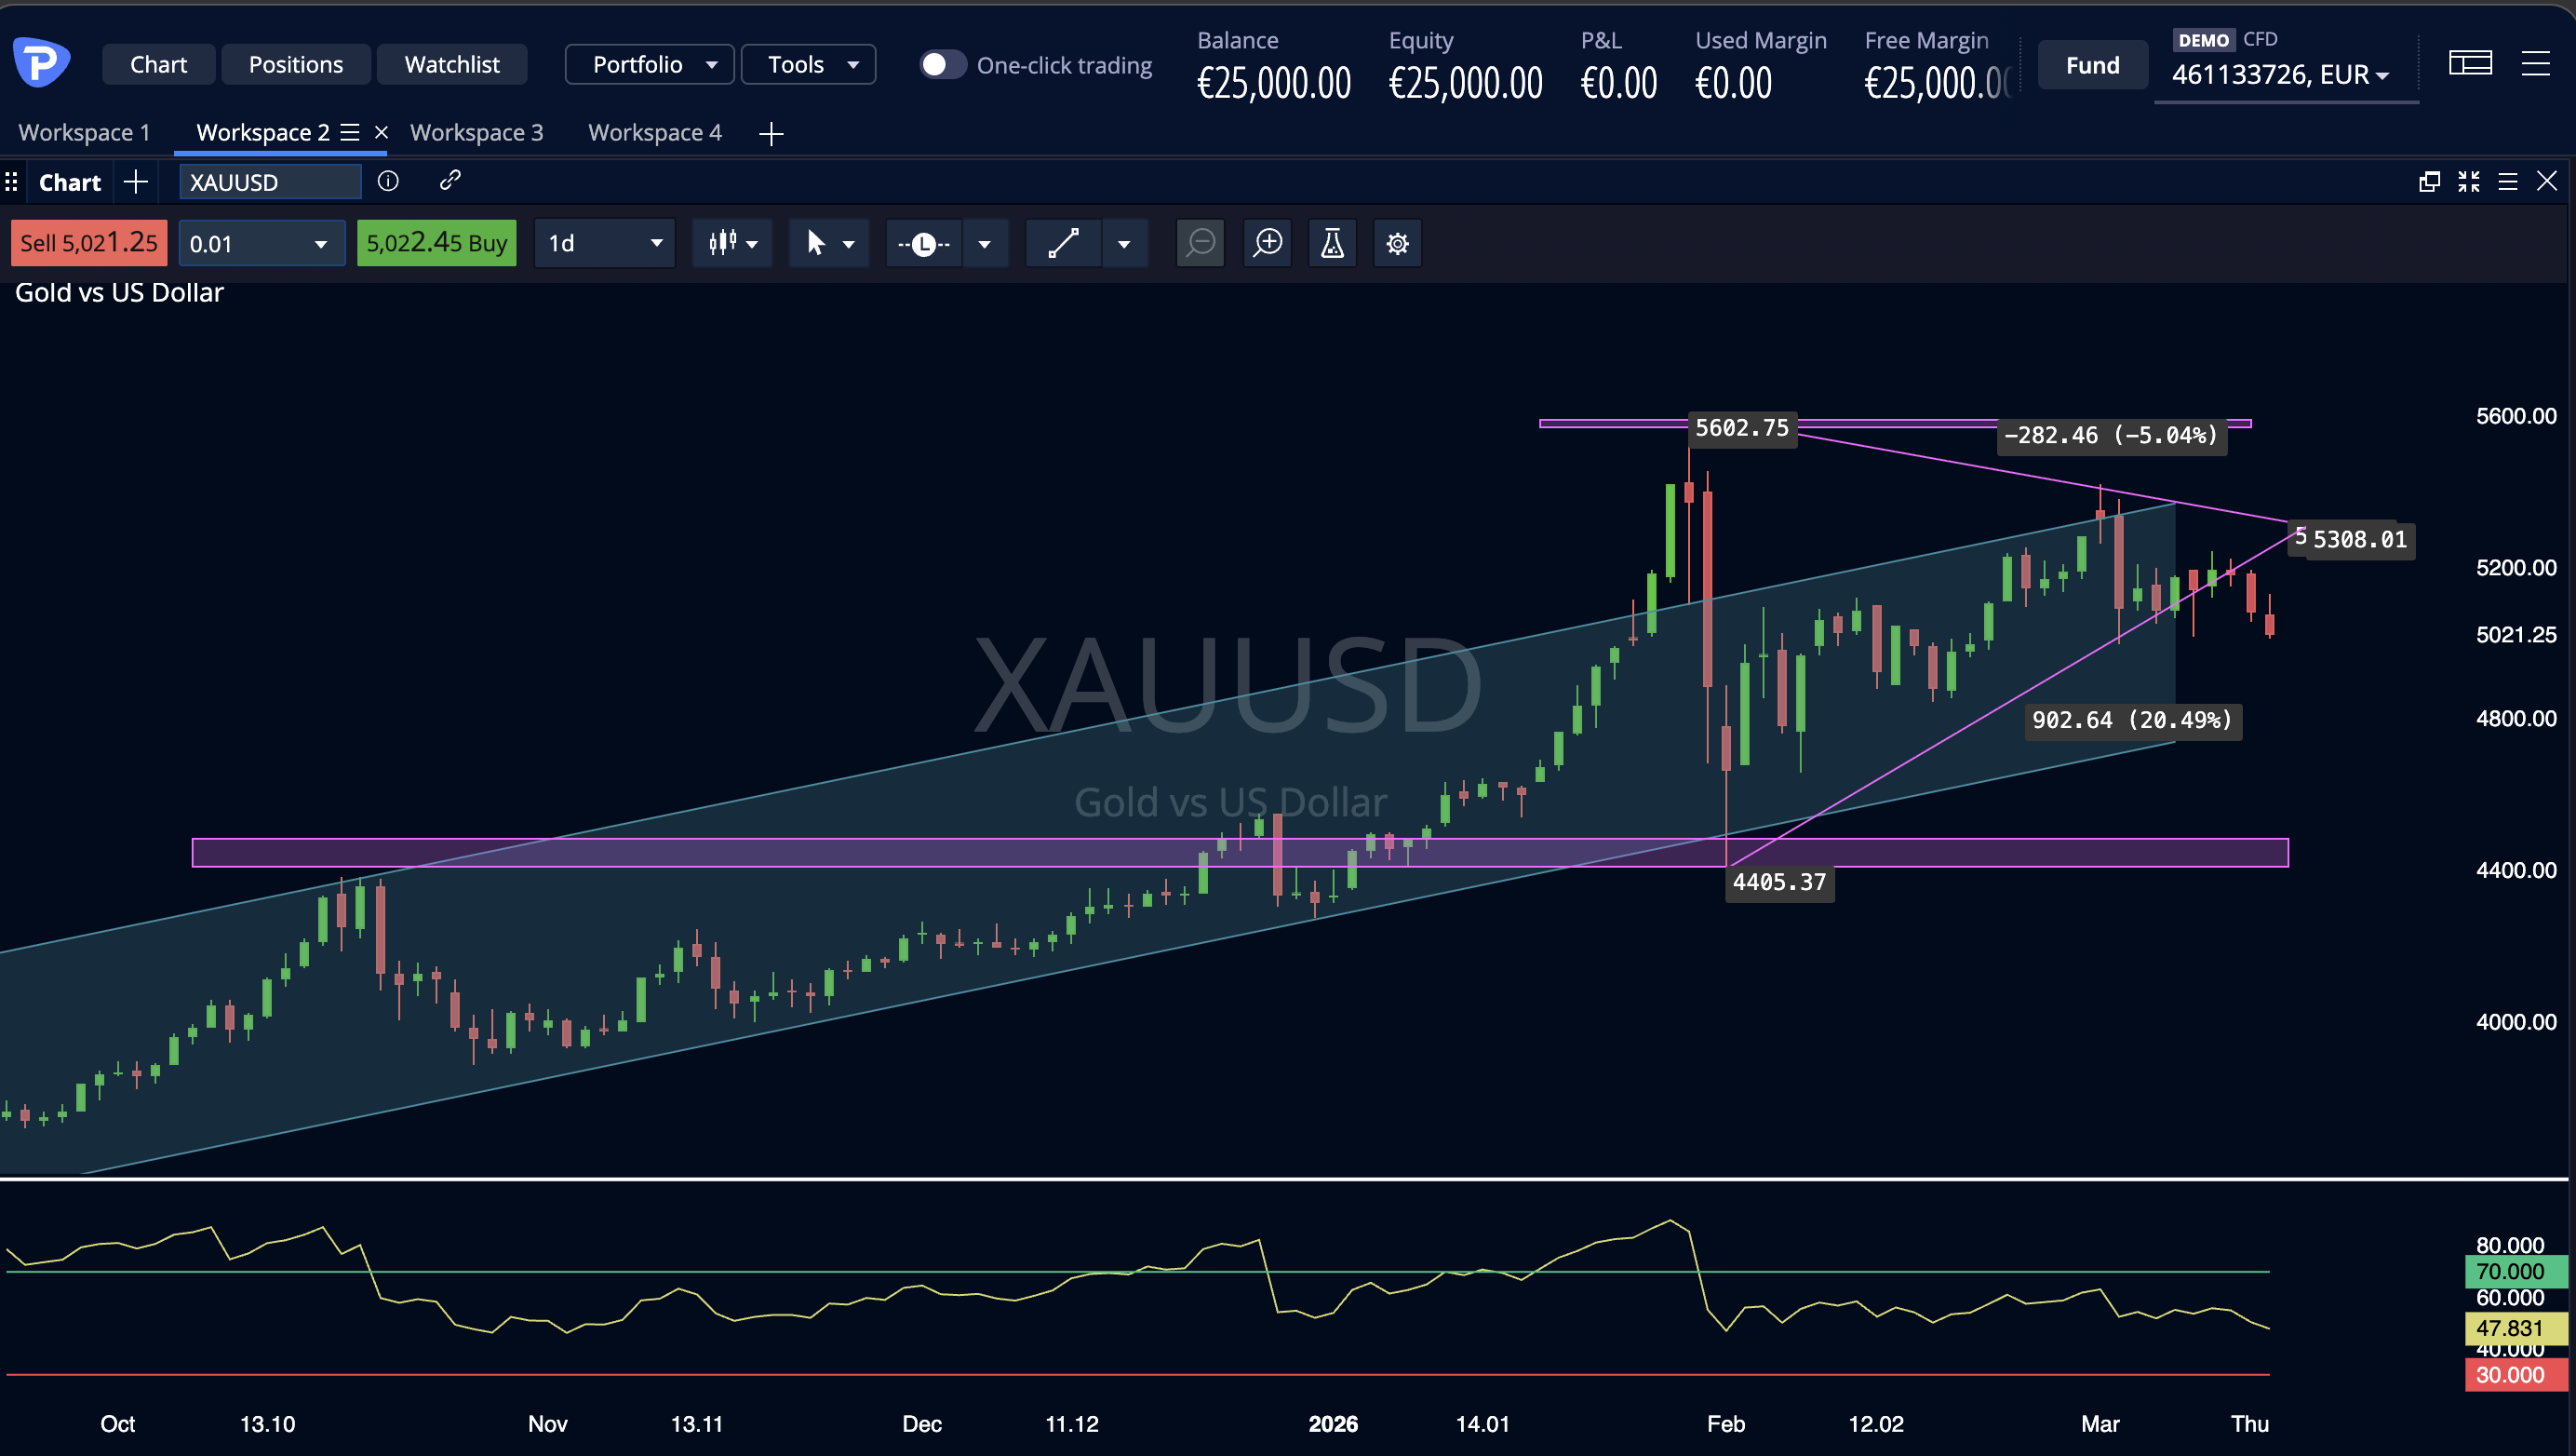This screenshot has width=2576, height=1456.
Task: Toggle the layout view icon near account
Action: point(2469,65)
